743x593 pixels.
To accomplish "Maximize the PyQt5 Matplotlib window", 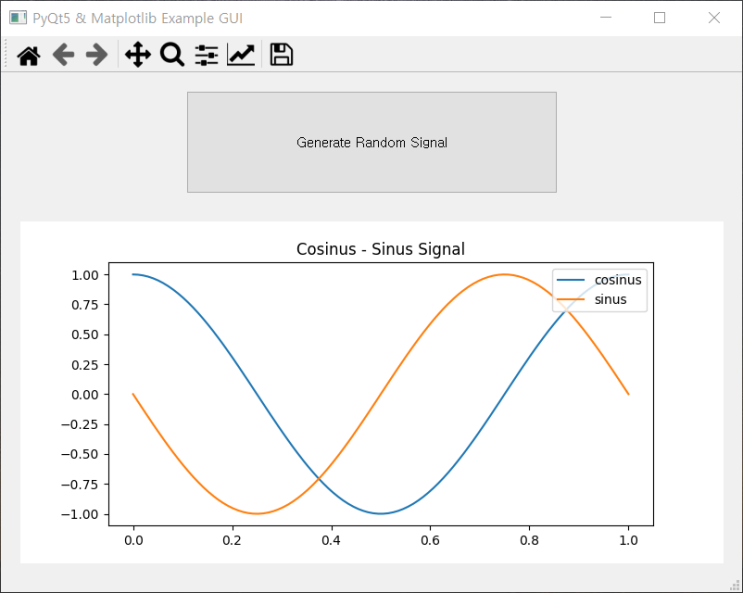I will 660,18.
